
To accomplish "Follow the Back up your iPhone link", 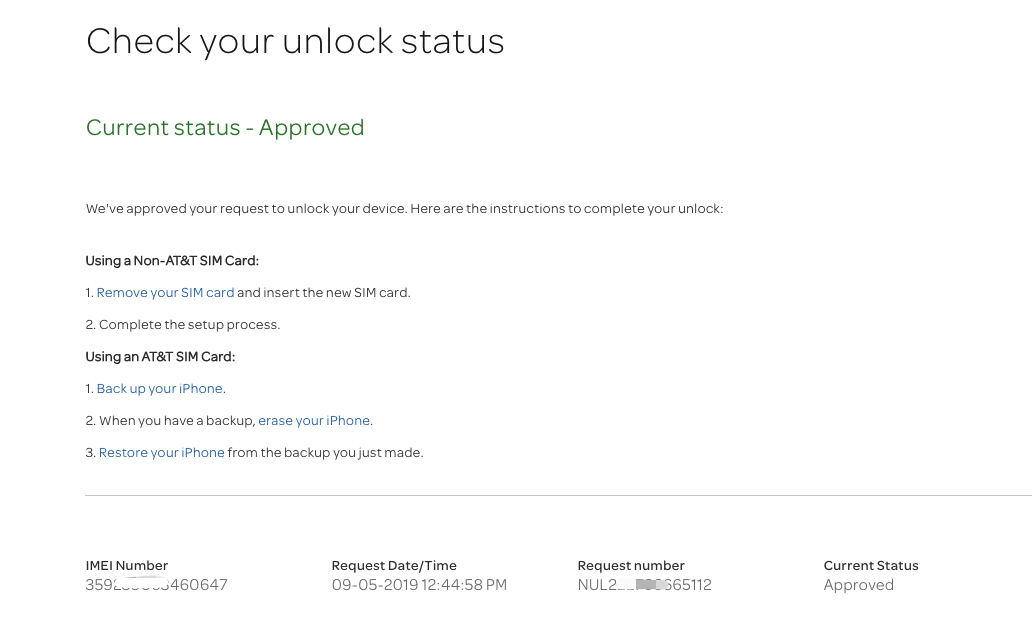I will (x=159, y=389).
